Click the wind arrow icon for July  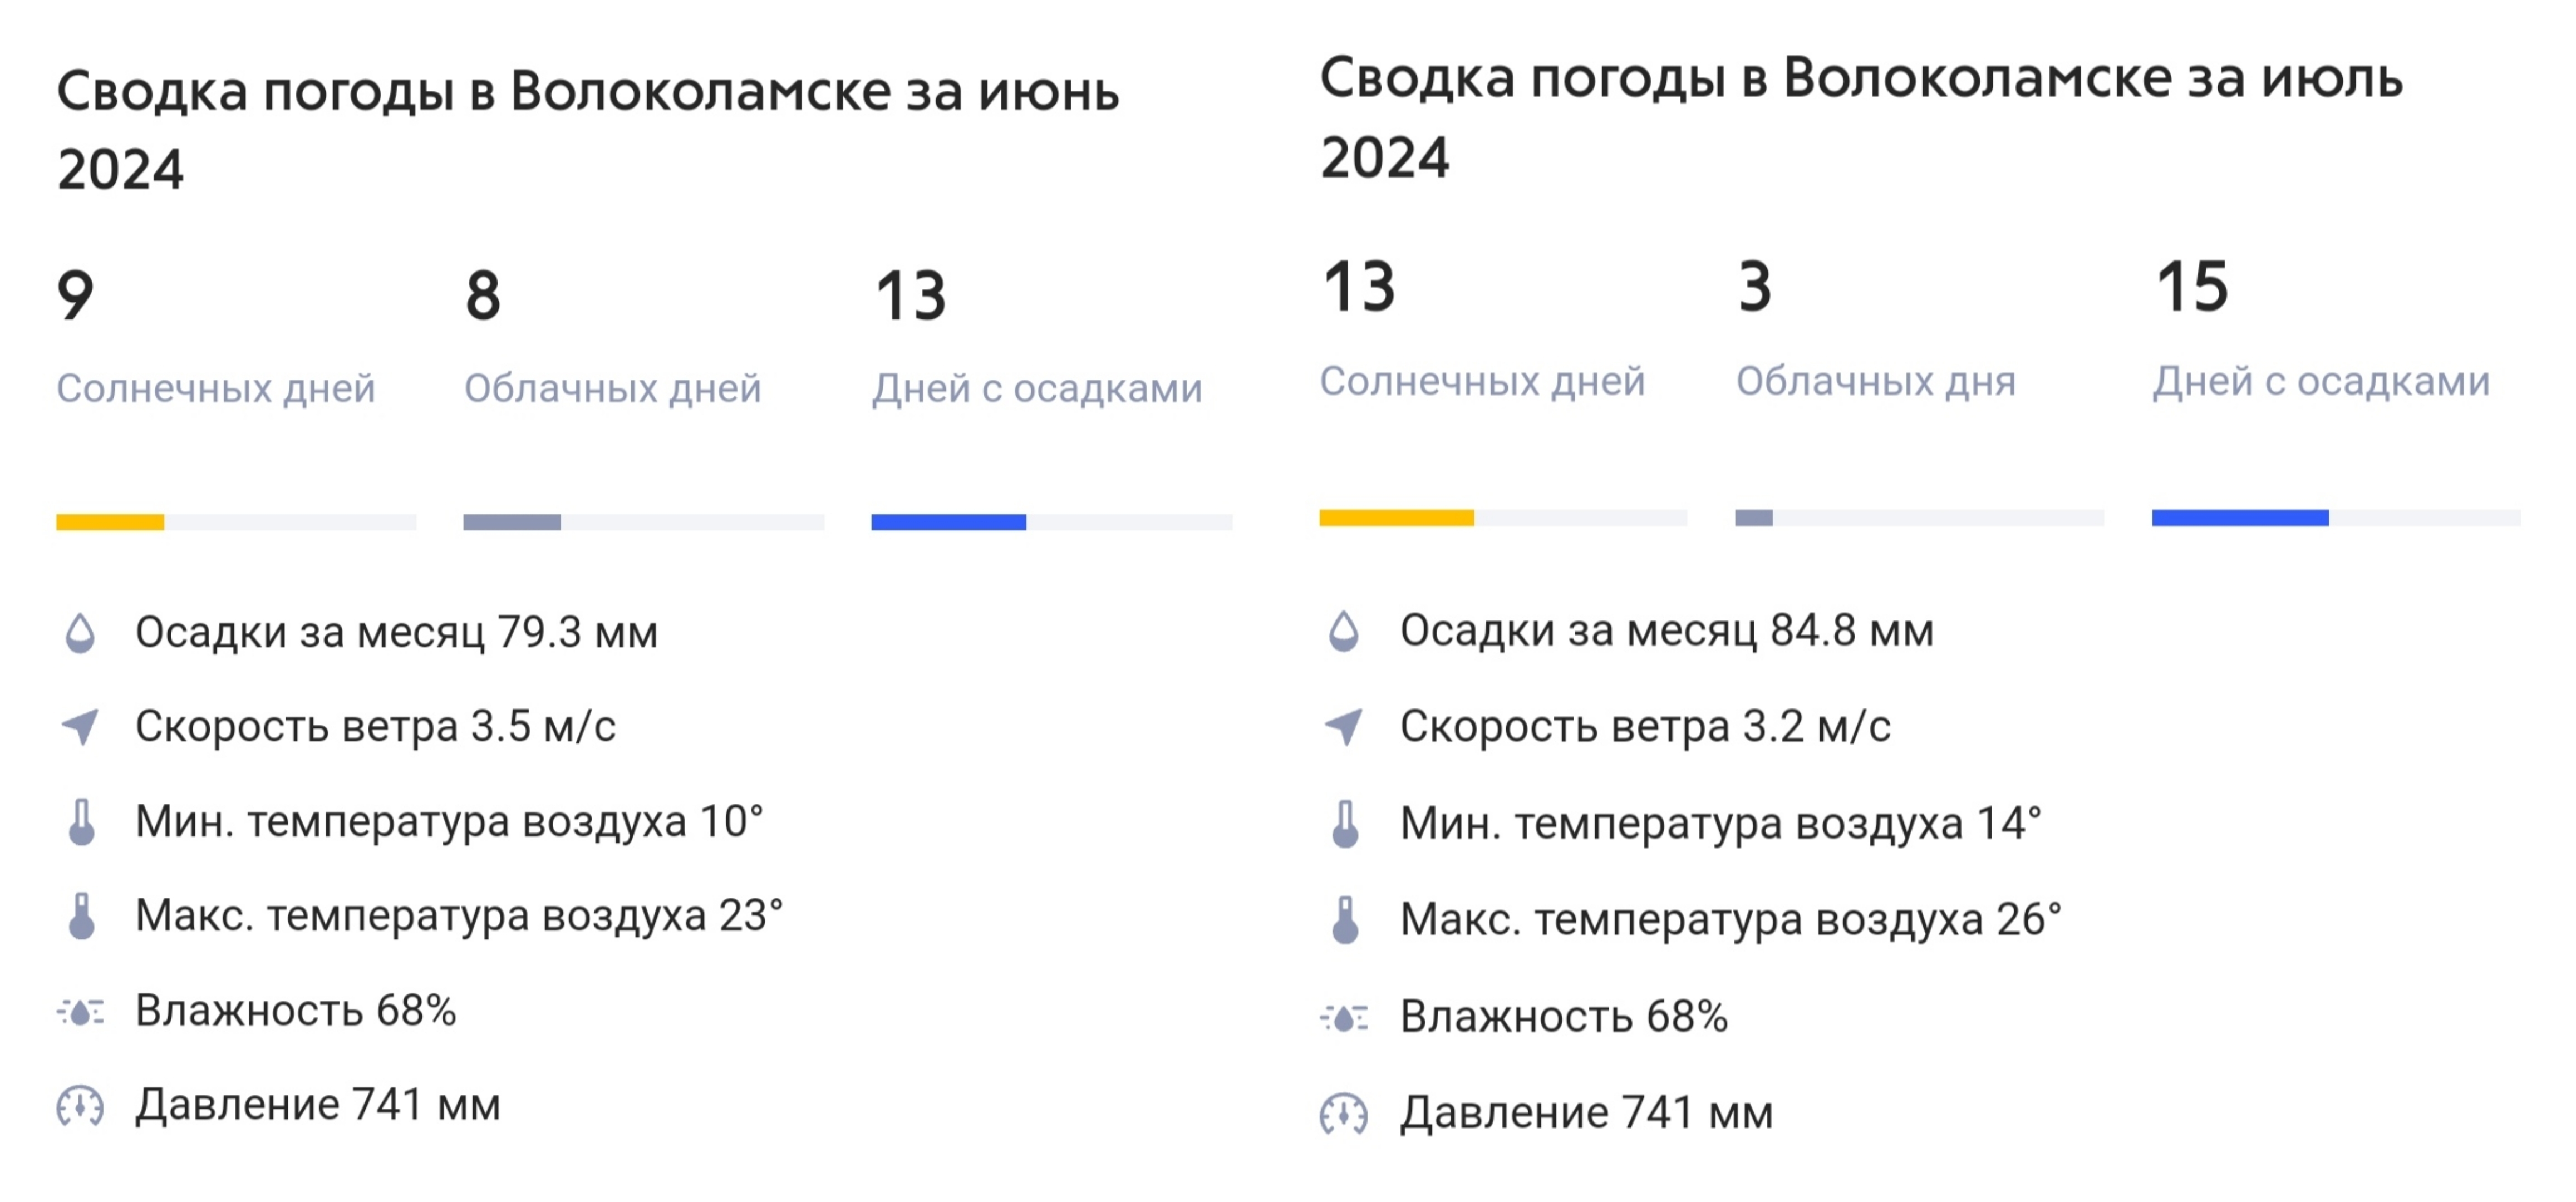point(1344,727)
